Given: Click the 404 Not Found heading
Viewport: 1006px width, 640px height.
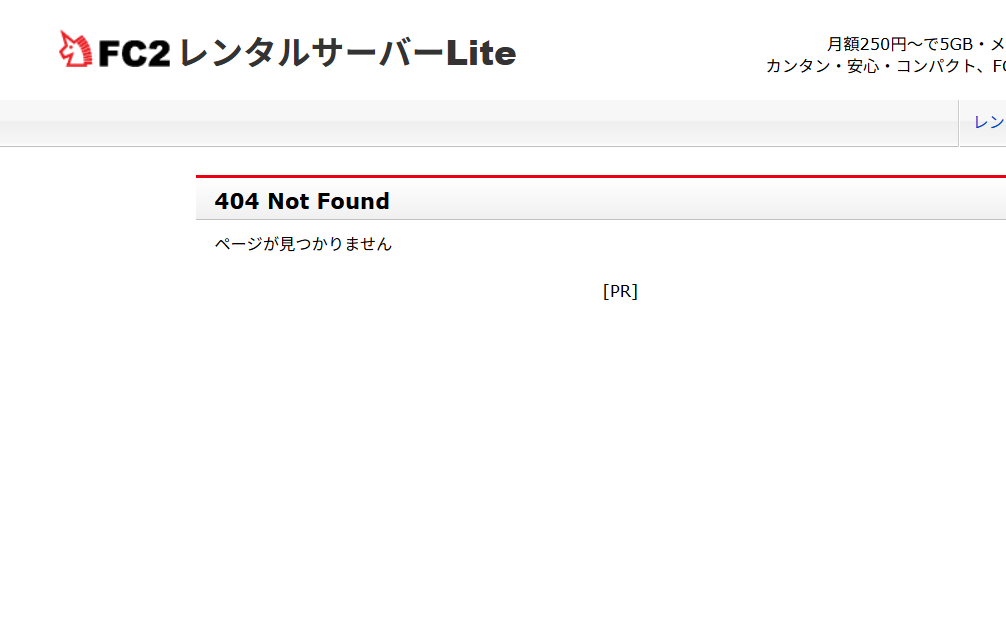Looking at the screenshot, I should (x=301, y=201).
